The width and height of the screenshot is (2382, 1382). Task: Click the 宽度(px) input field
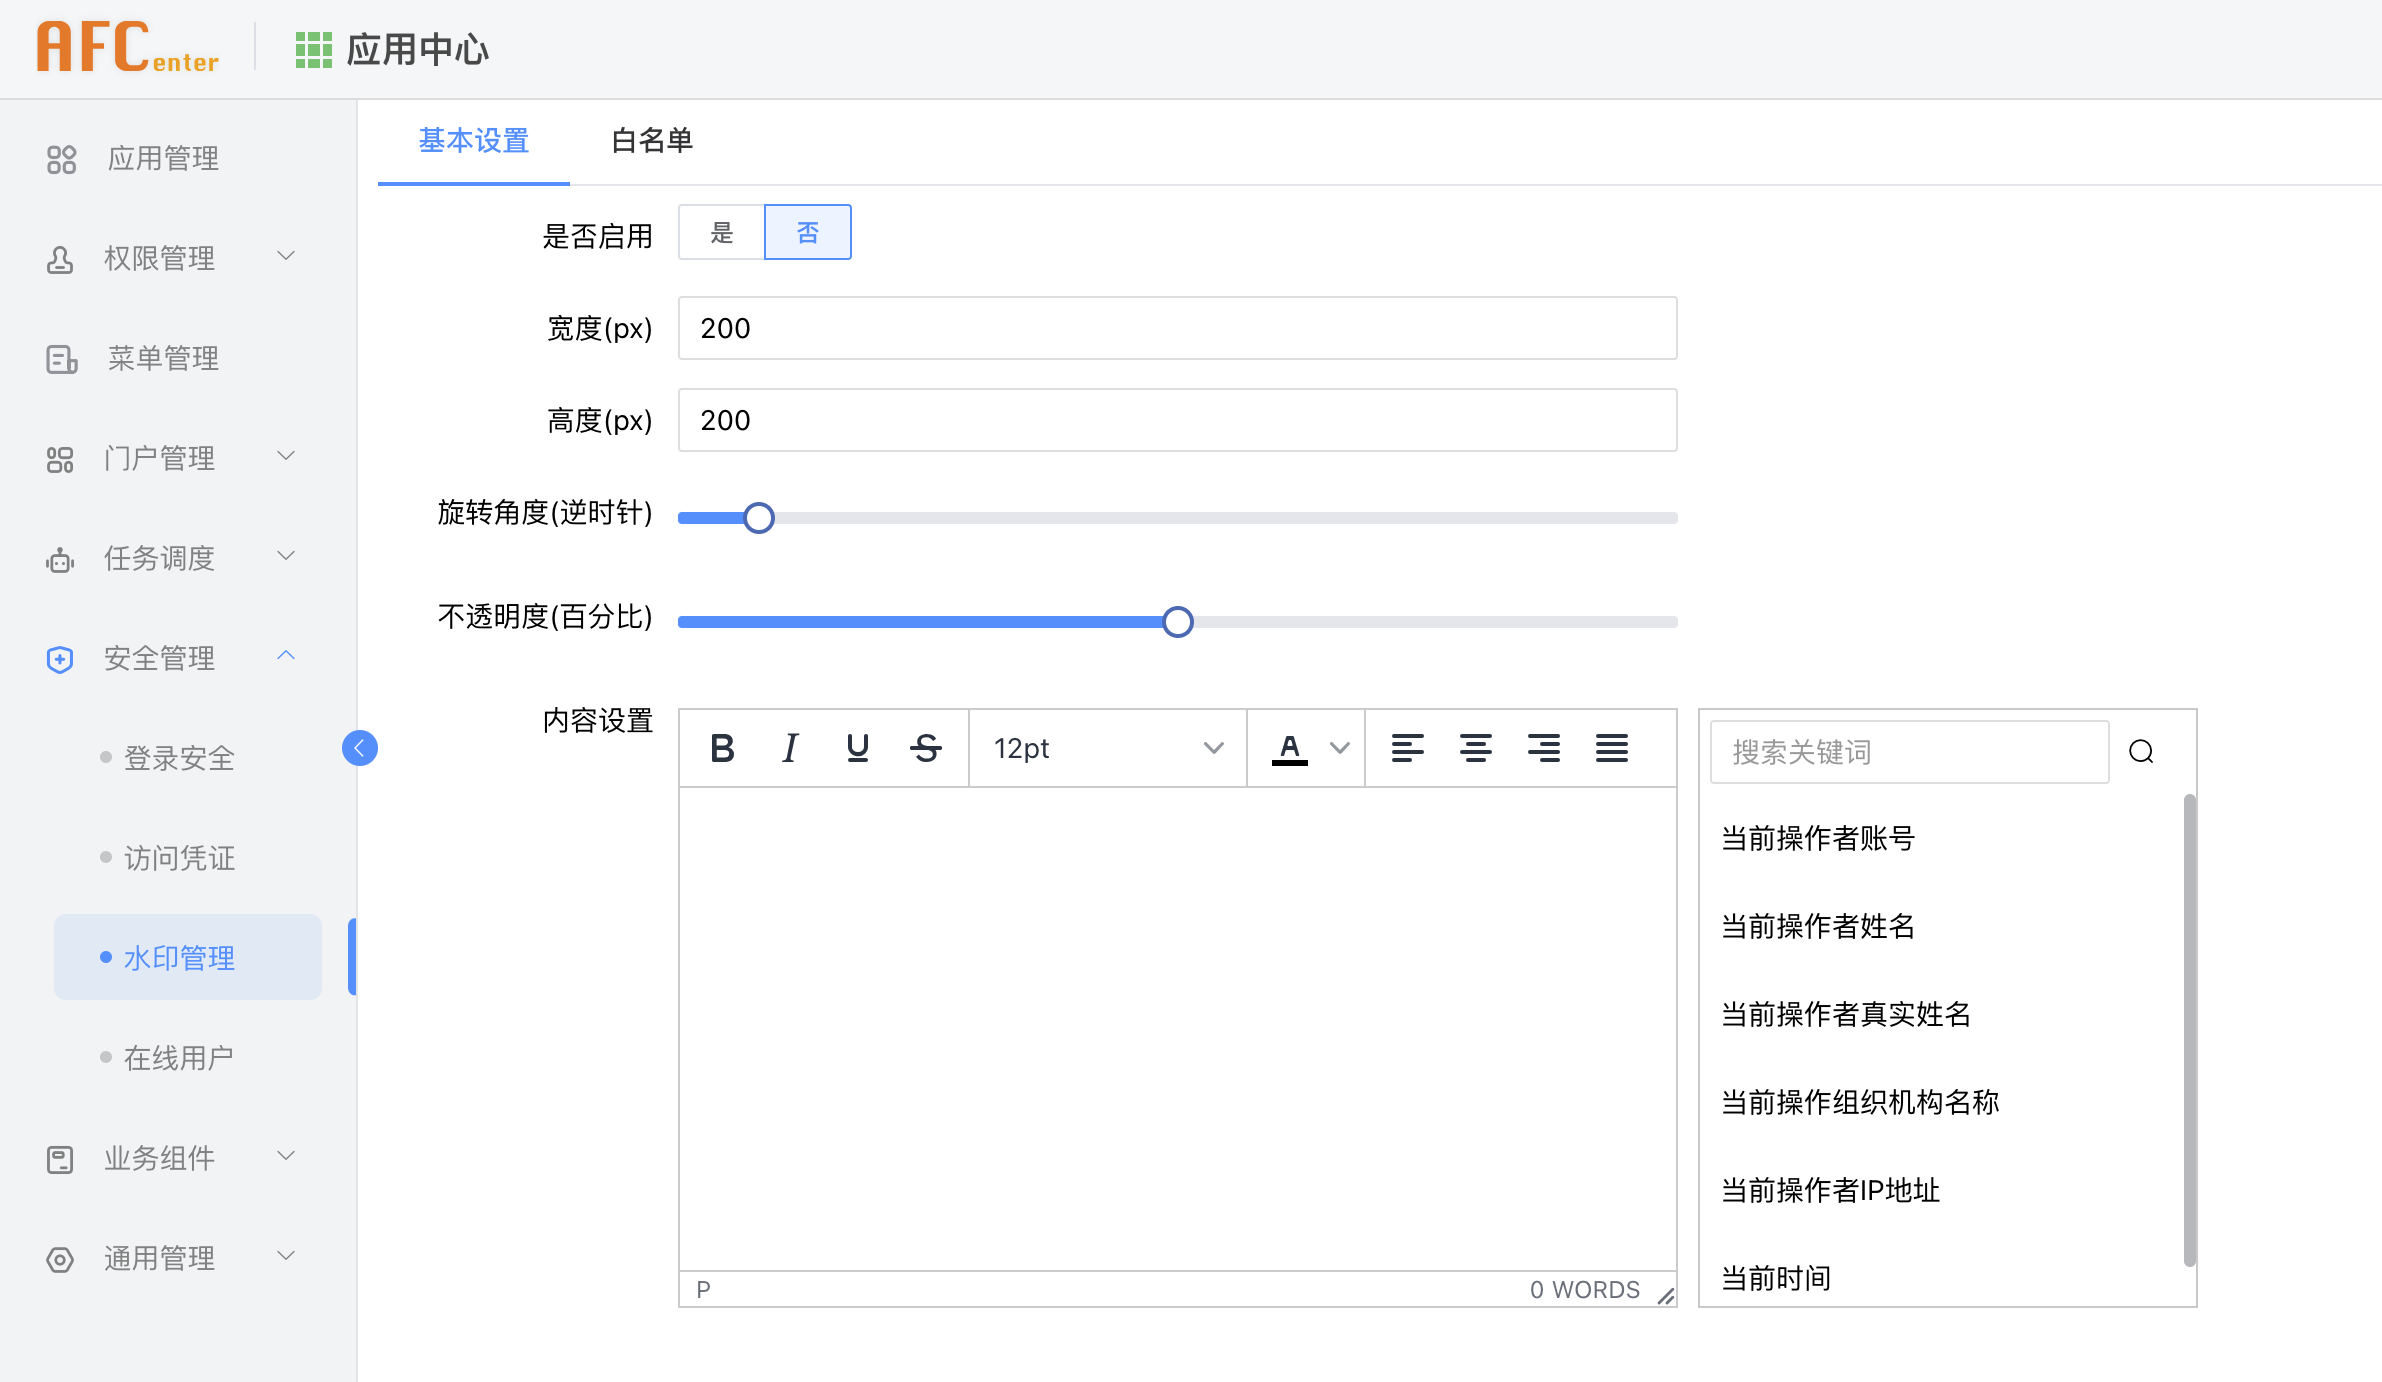[x=1177, y=328]
